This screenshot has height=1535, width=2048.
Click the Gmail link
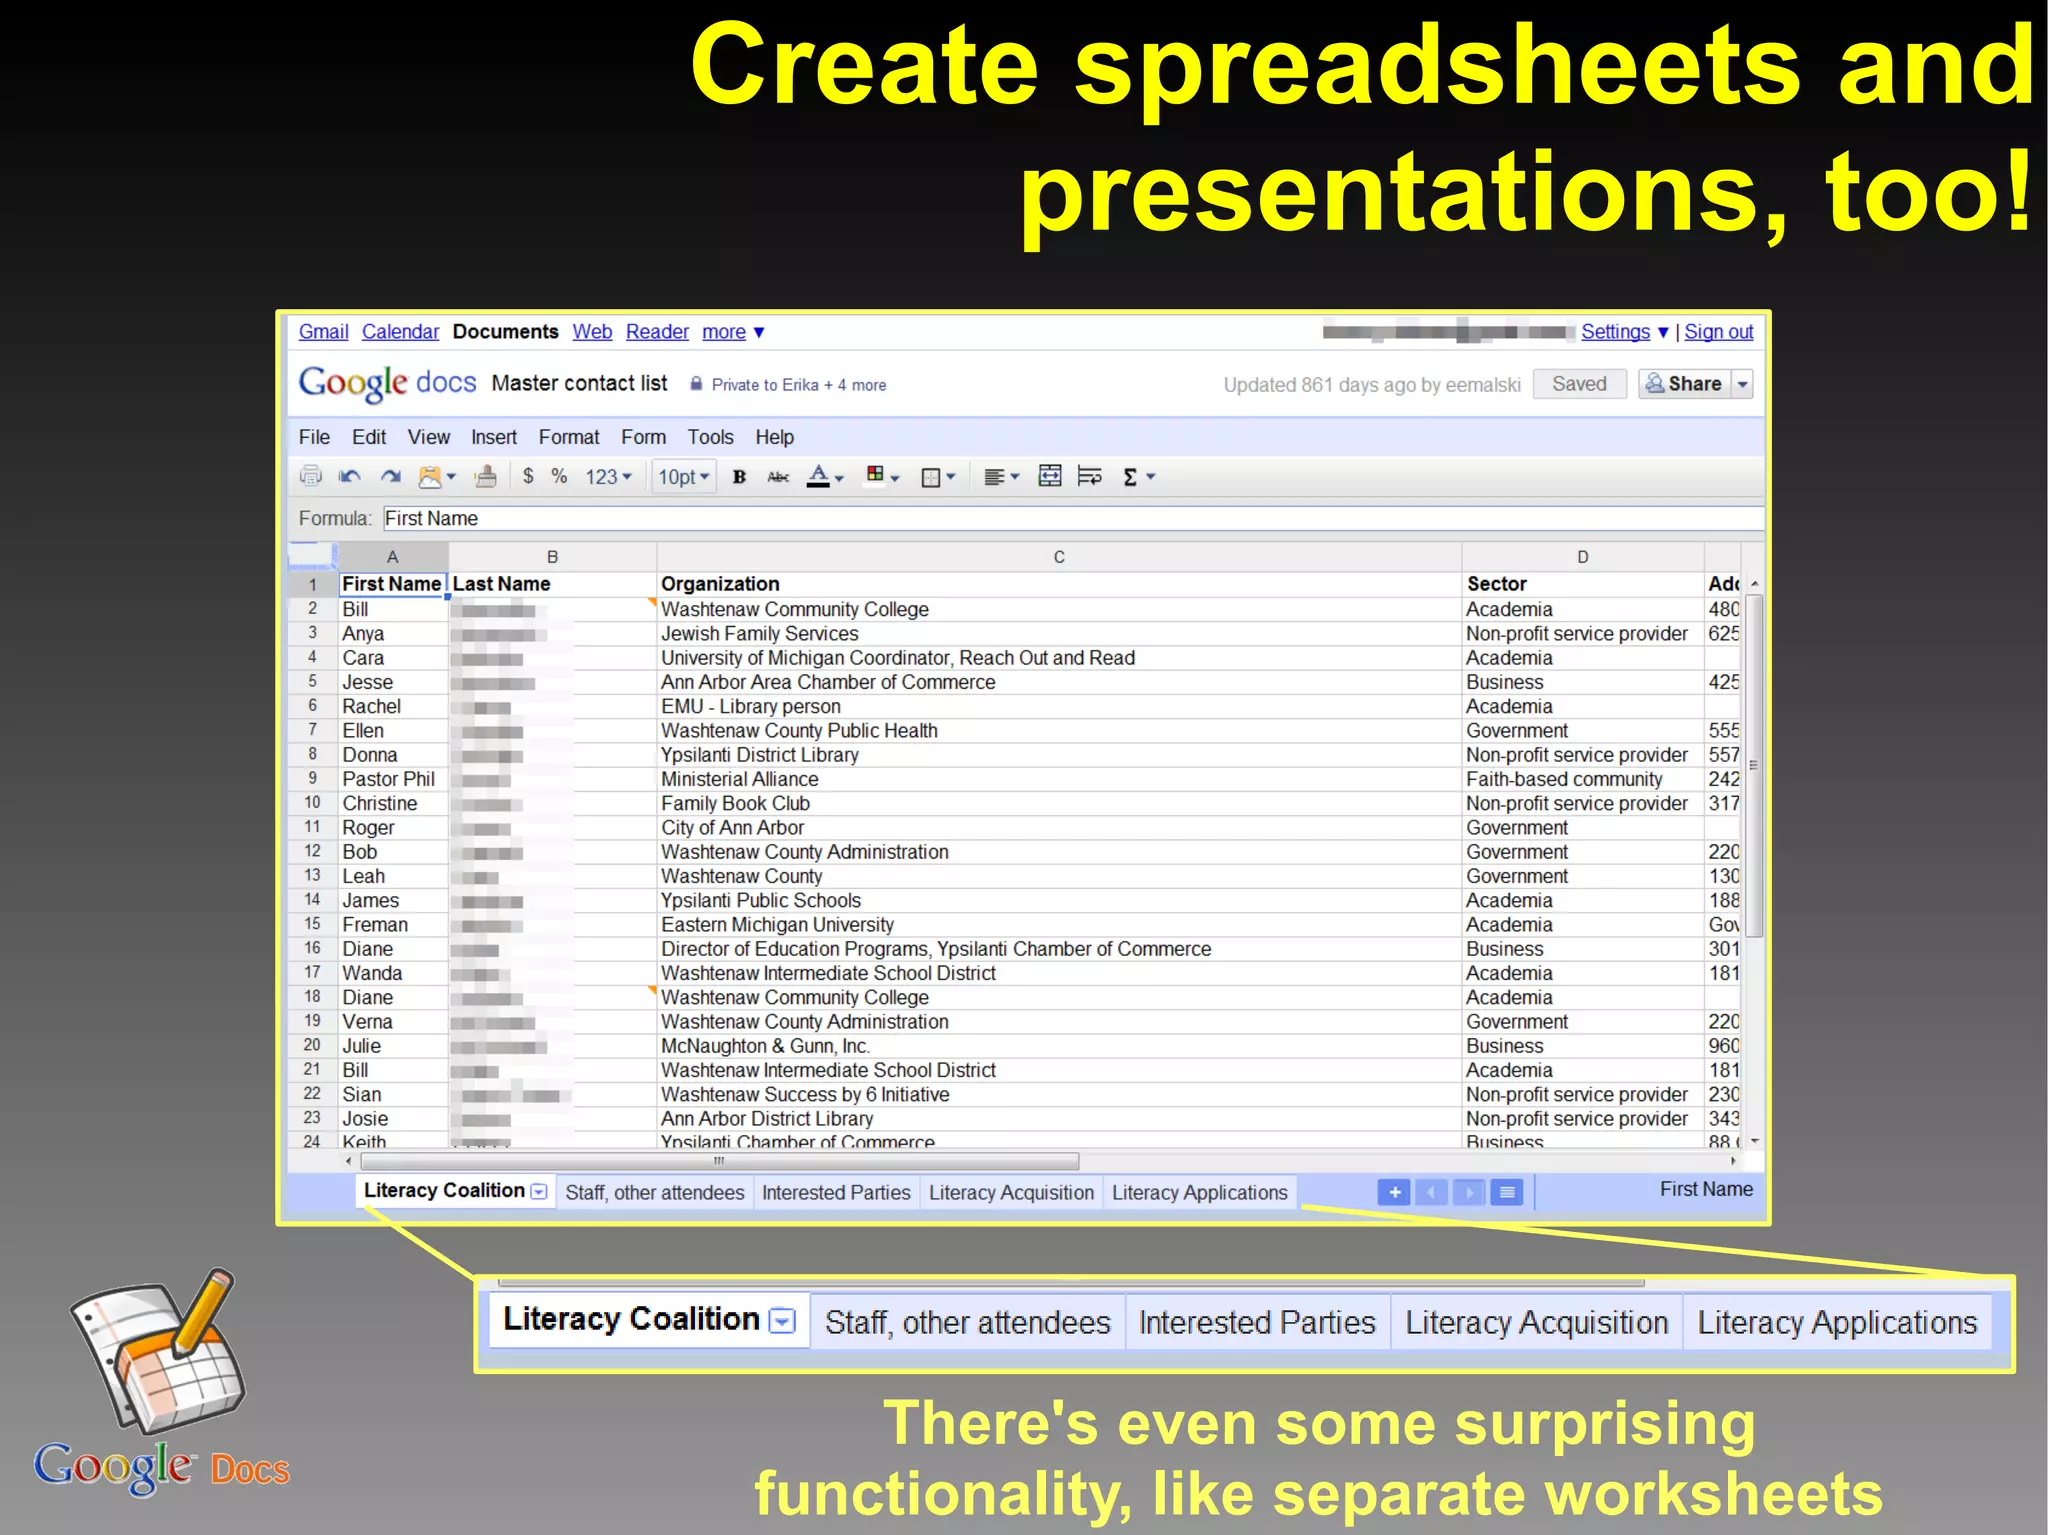click(323, 332)
